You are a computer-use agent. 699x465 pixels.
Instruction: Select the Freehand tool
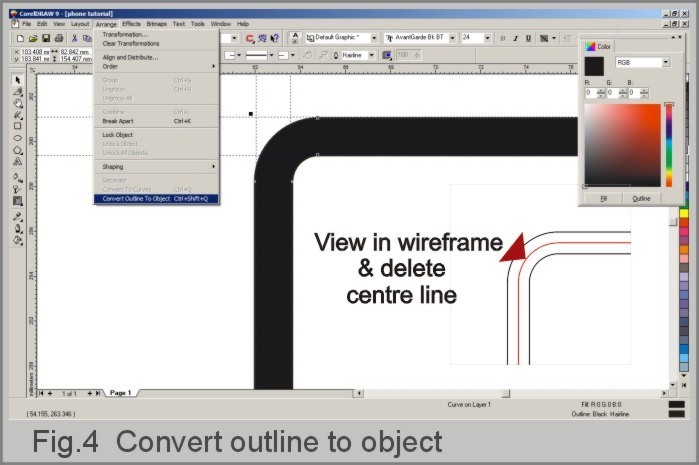pyautogui.click(x=18, y=115)
